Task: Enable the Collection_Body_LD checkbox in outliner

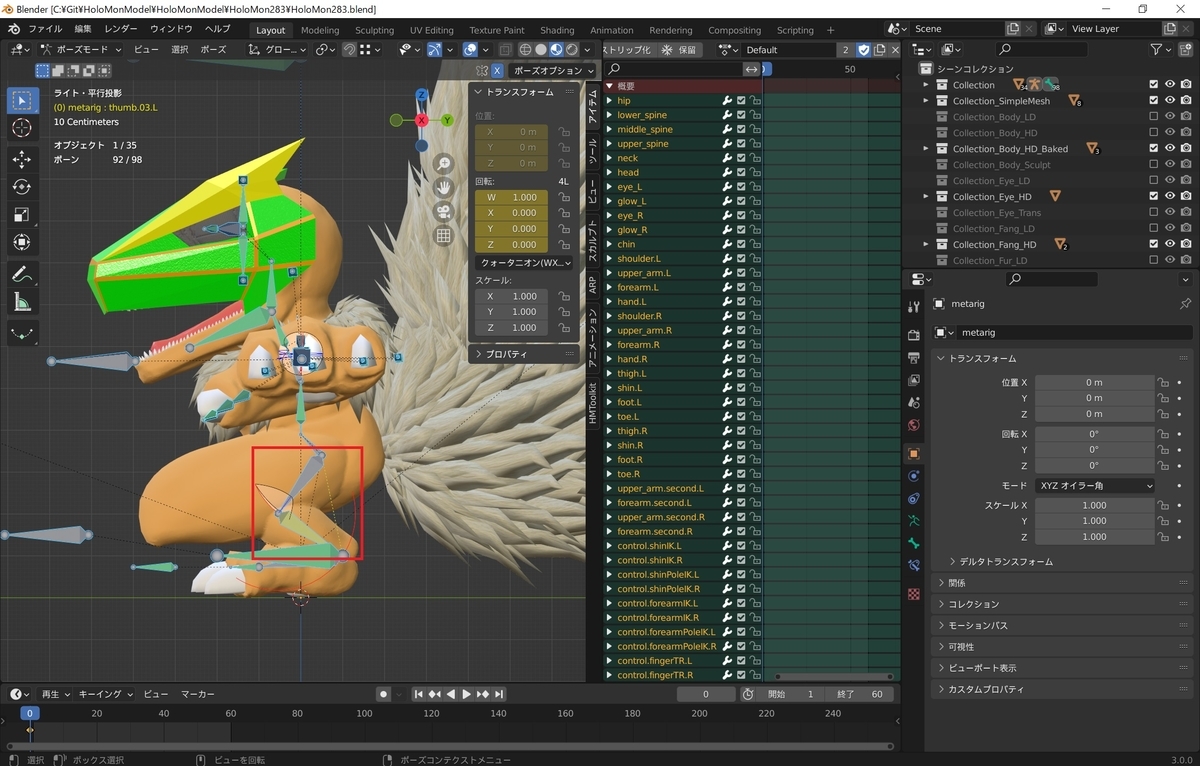Action: (1154, 117)
